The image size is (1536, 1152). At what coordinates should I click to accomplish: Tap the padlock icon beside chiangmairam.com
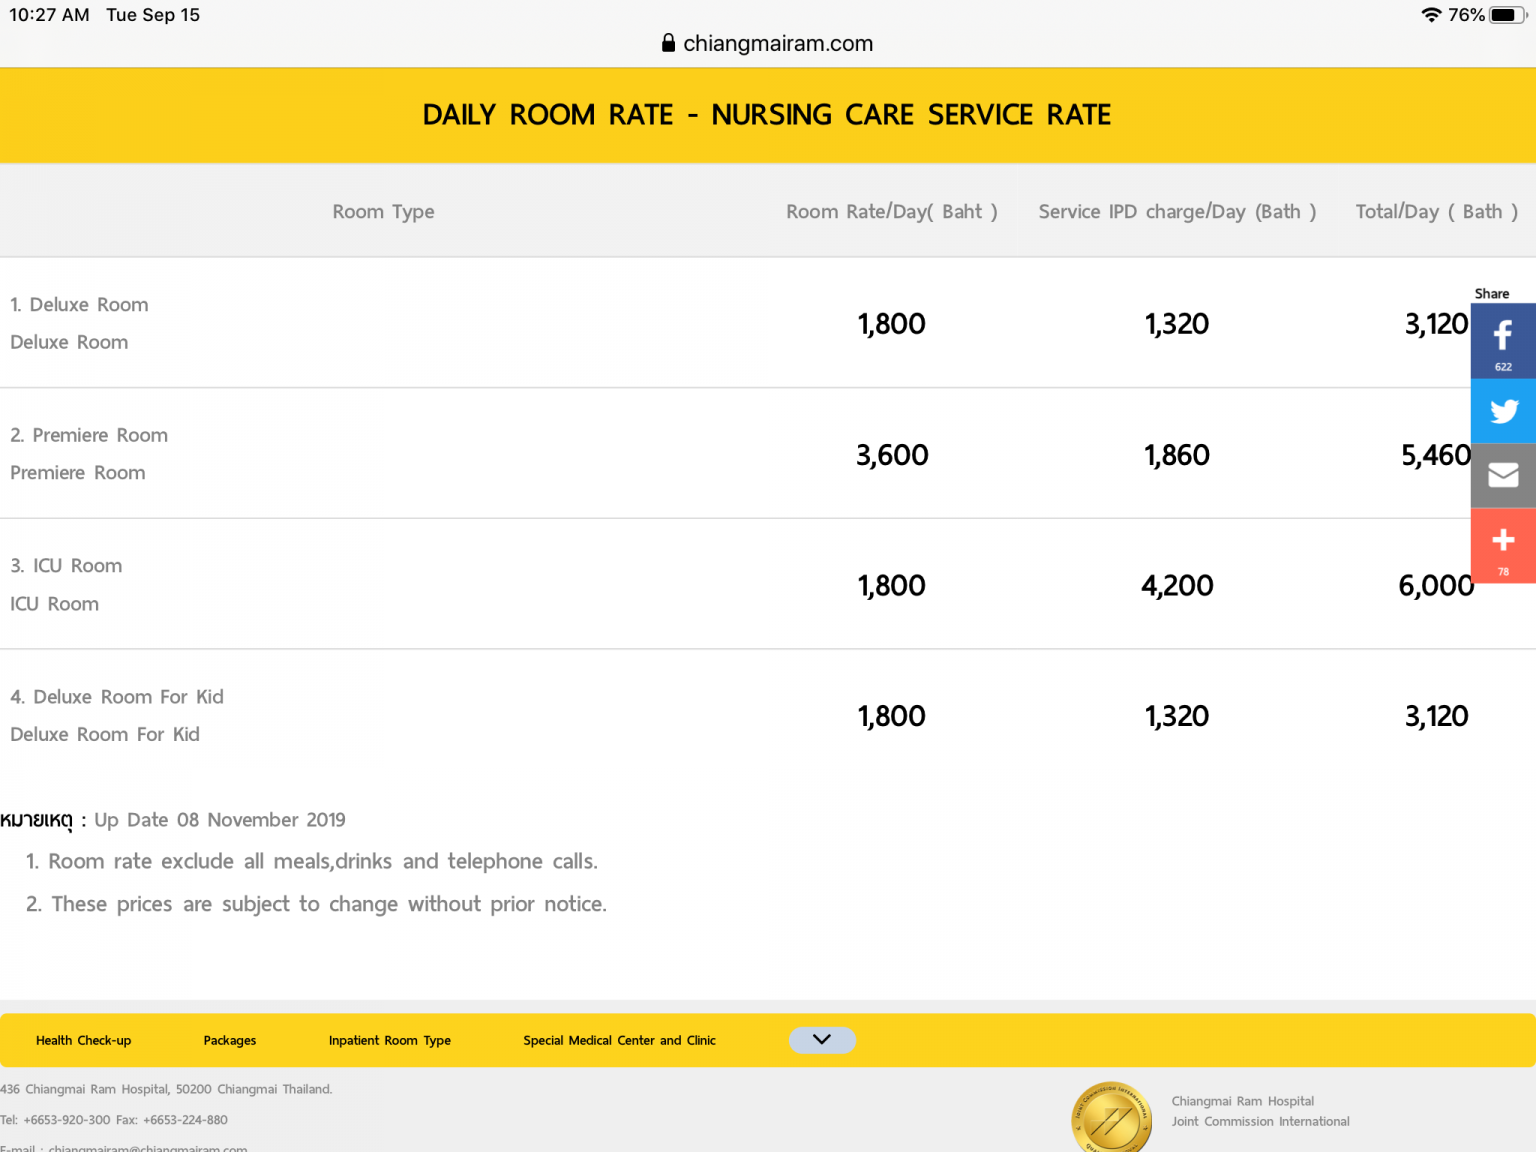668,43
